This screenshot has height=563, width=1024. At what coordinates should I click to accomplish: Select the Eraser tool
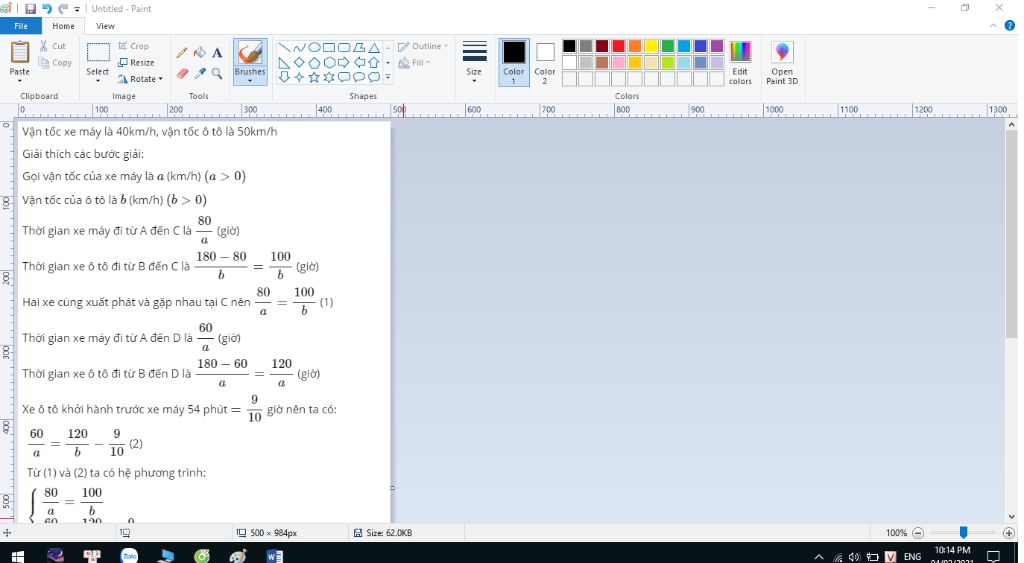click(x=182, y=73)
